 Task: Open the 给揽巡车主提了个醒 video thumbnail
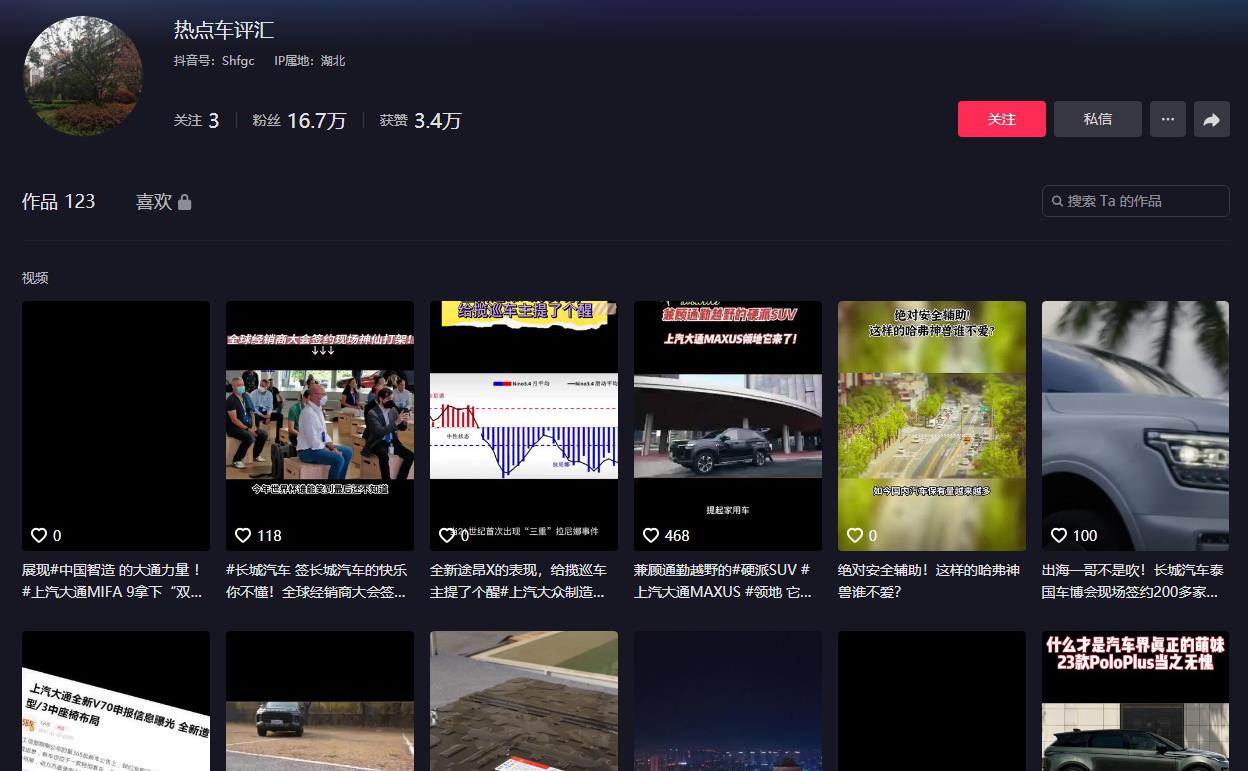(524, 426)
